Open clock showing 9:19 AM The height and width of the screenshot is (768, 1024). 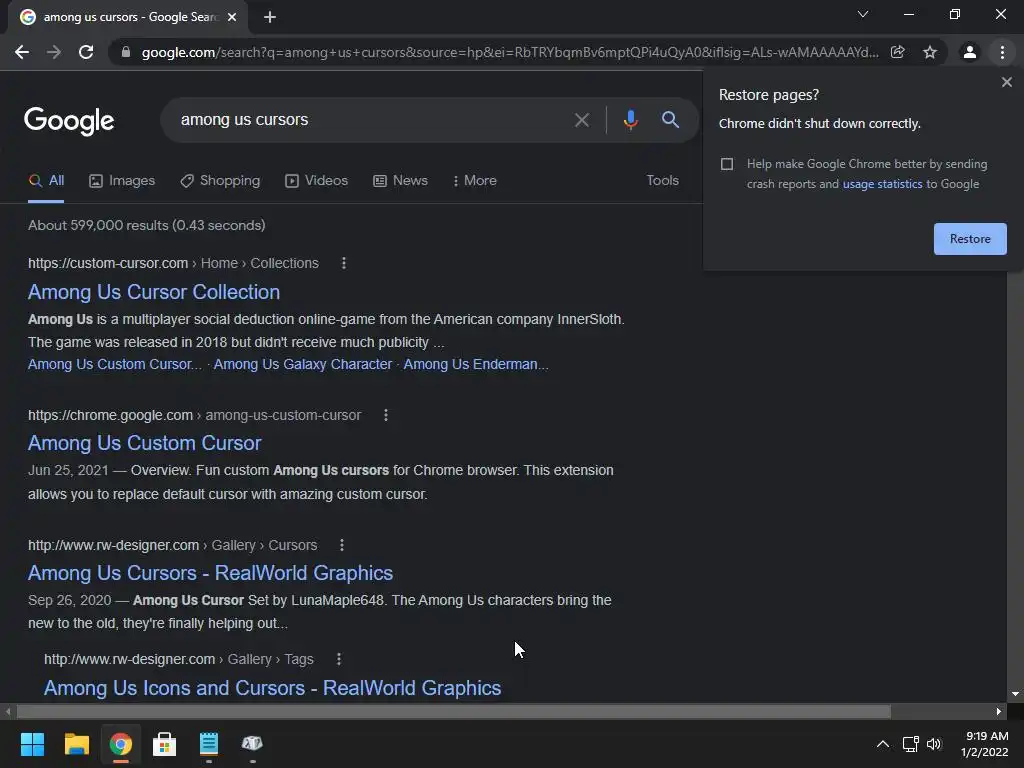pyautogui.click(x=985, y=744)
